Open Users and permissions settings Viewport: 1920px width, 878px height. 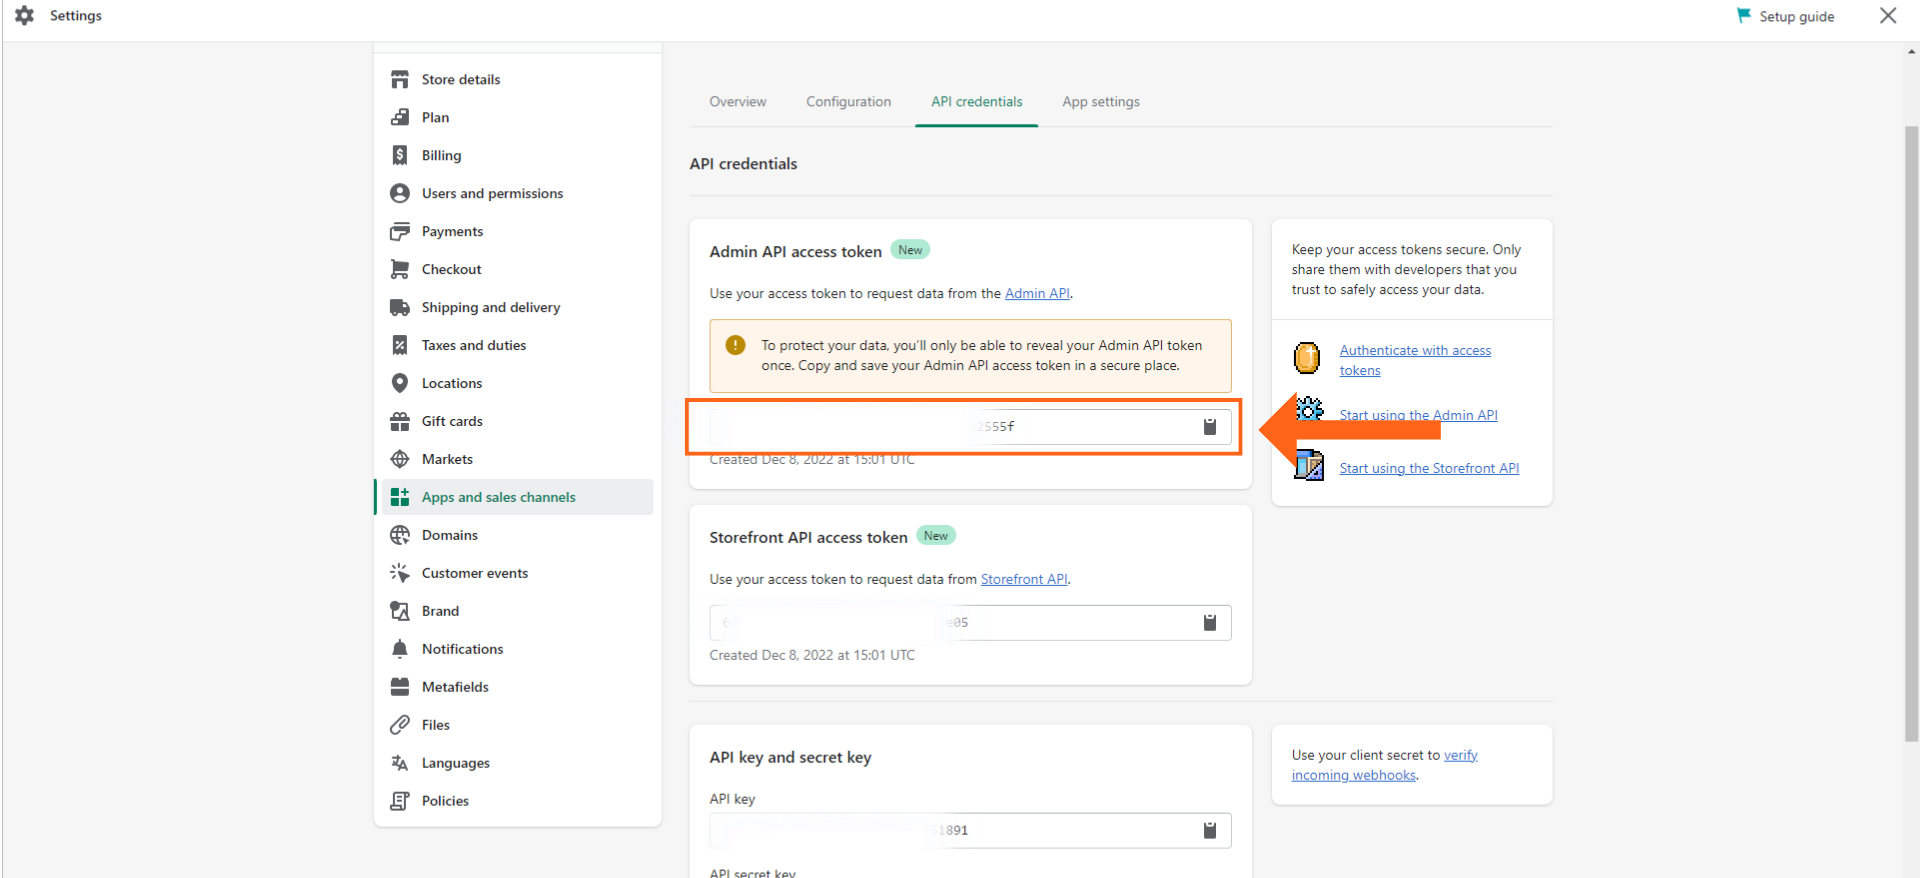click(x=492, y=193)
